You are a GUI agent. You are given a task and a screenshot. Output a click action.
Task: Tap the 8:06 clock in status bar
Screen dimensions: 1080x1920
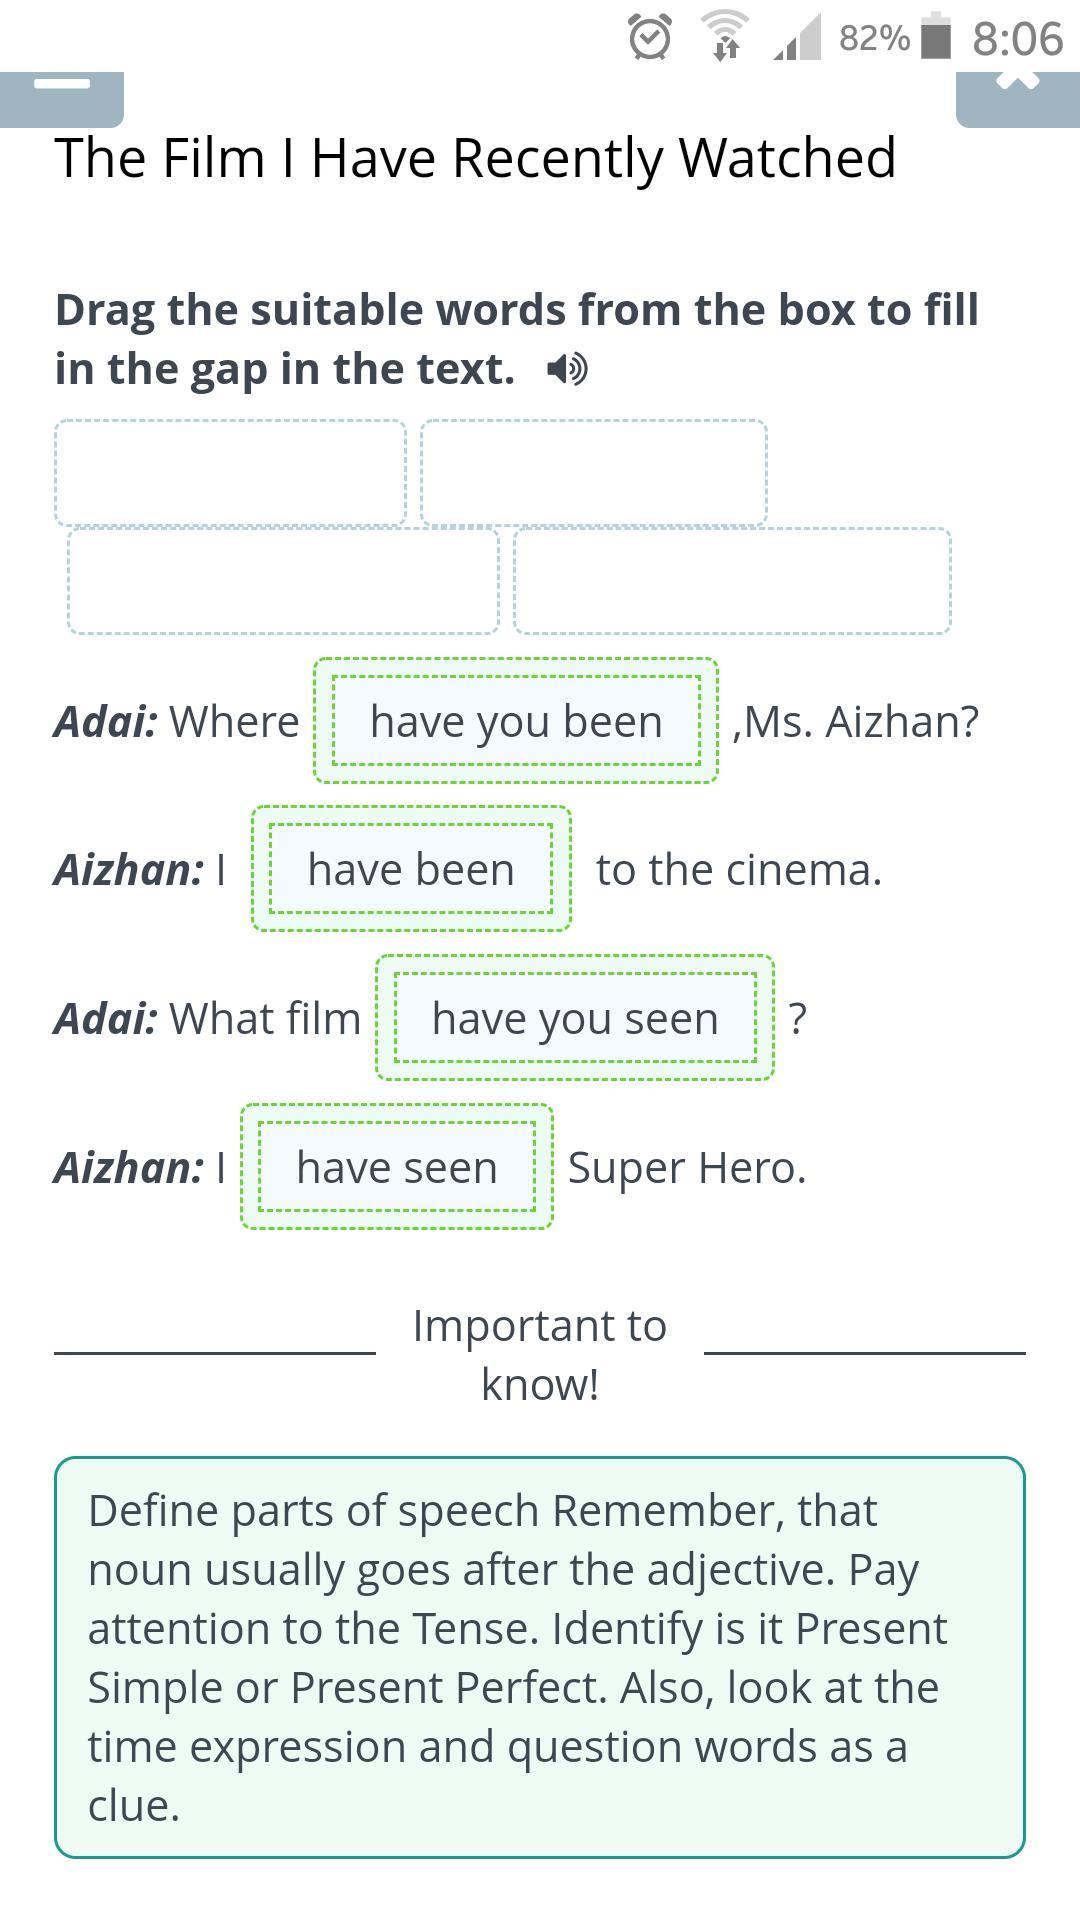(1017, 39)
